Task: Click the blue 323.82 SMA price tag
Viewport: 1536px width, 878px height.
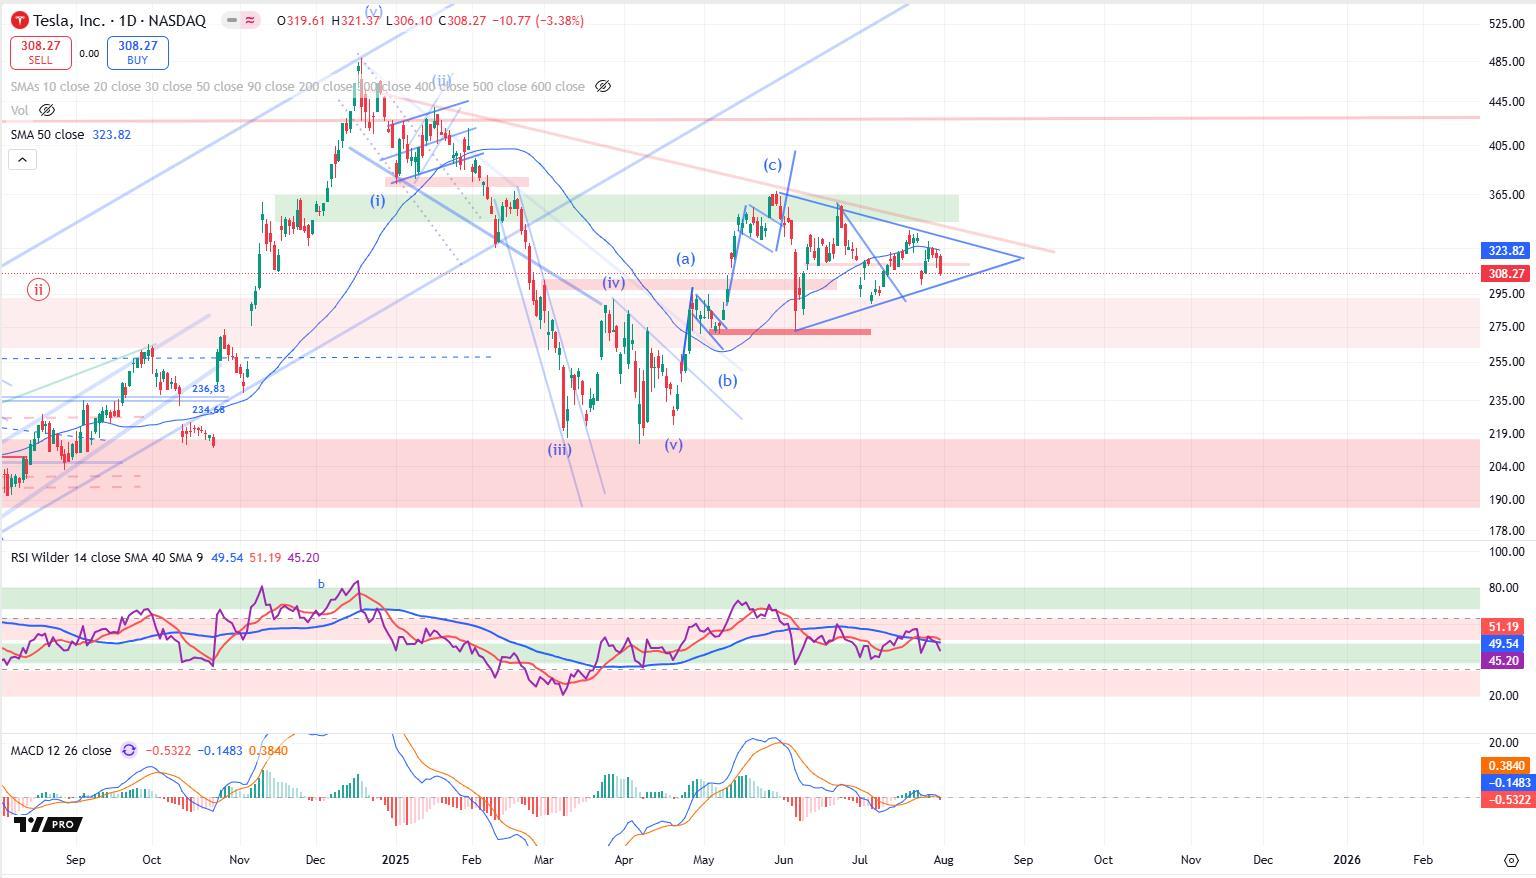Action: [1506, 251]
